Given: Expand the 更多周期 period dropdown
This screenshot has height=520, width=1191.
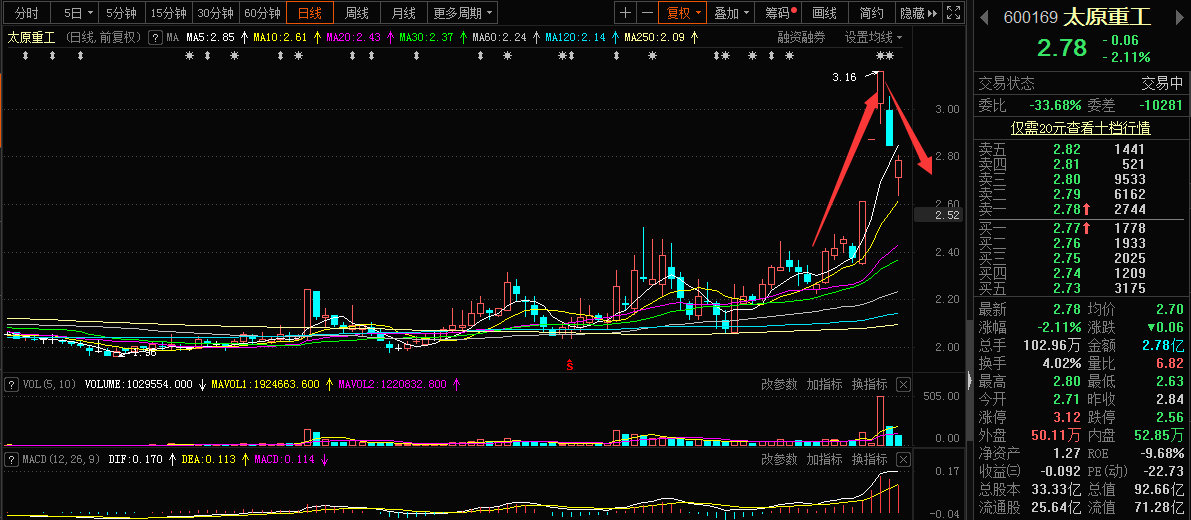Looking at the screenshot, I should (462, 13).
